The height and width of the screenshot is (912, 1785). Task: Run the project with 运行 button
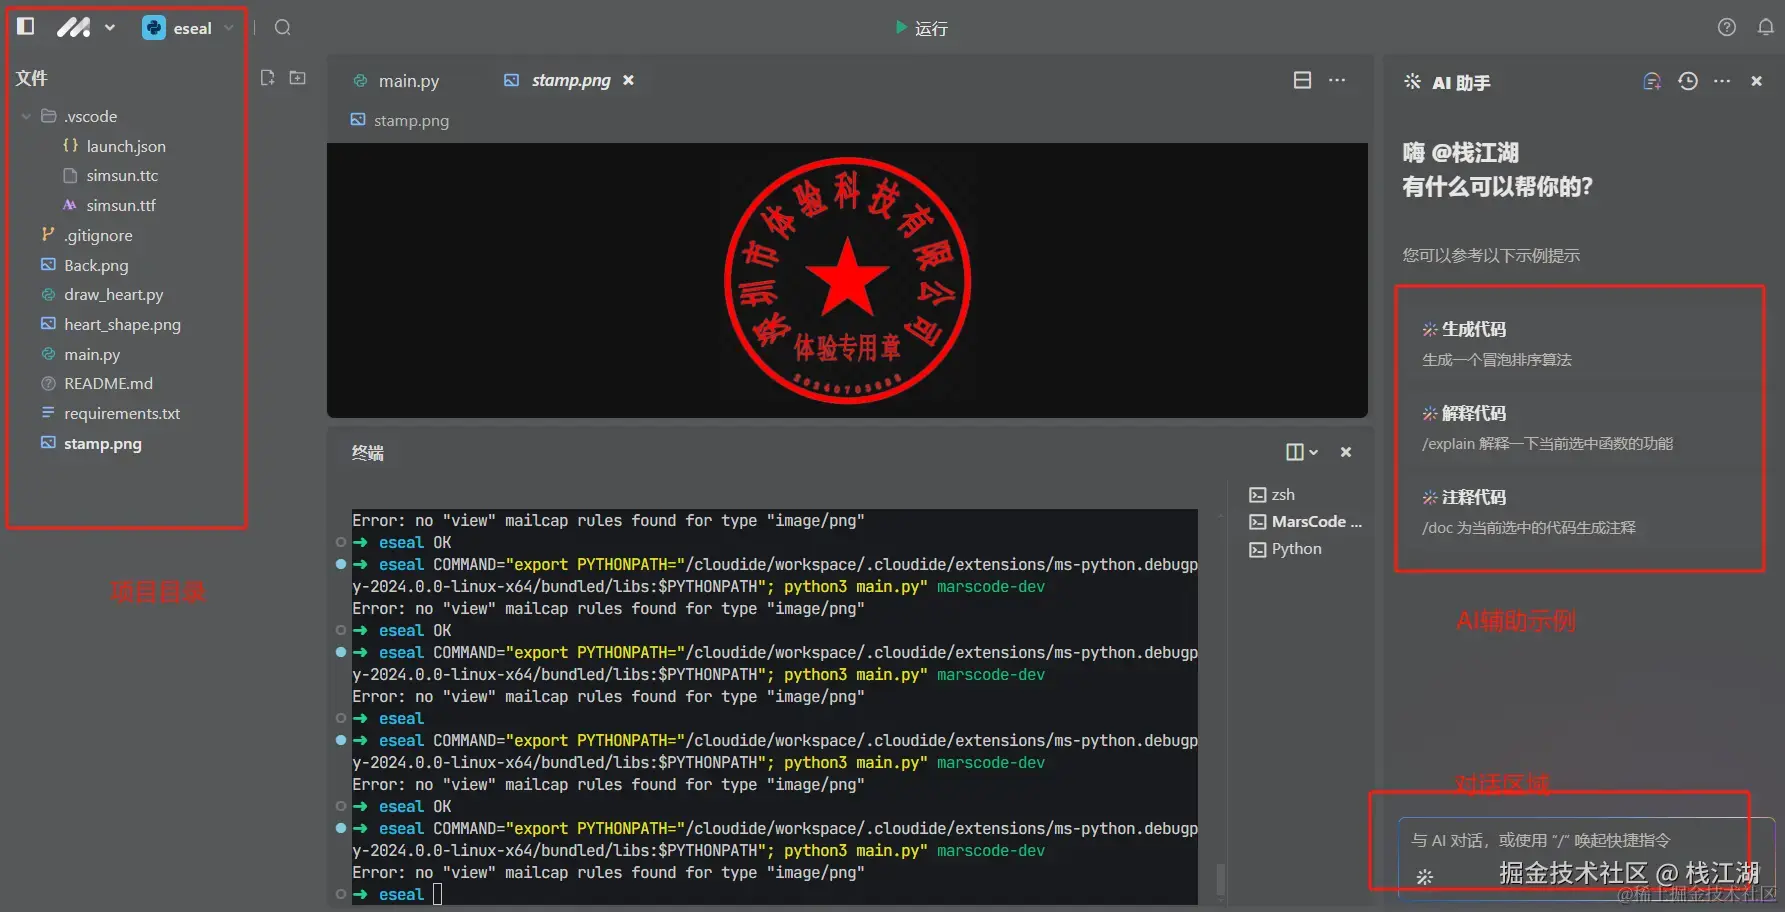[922, 28]
